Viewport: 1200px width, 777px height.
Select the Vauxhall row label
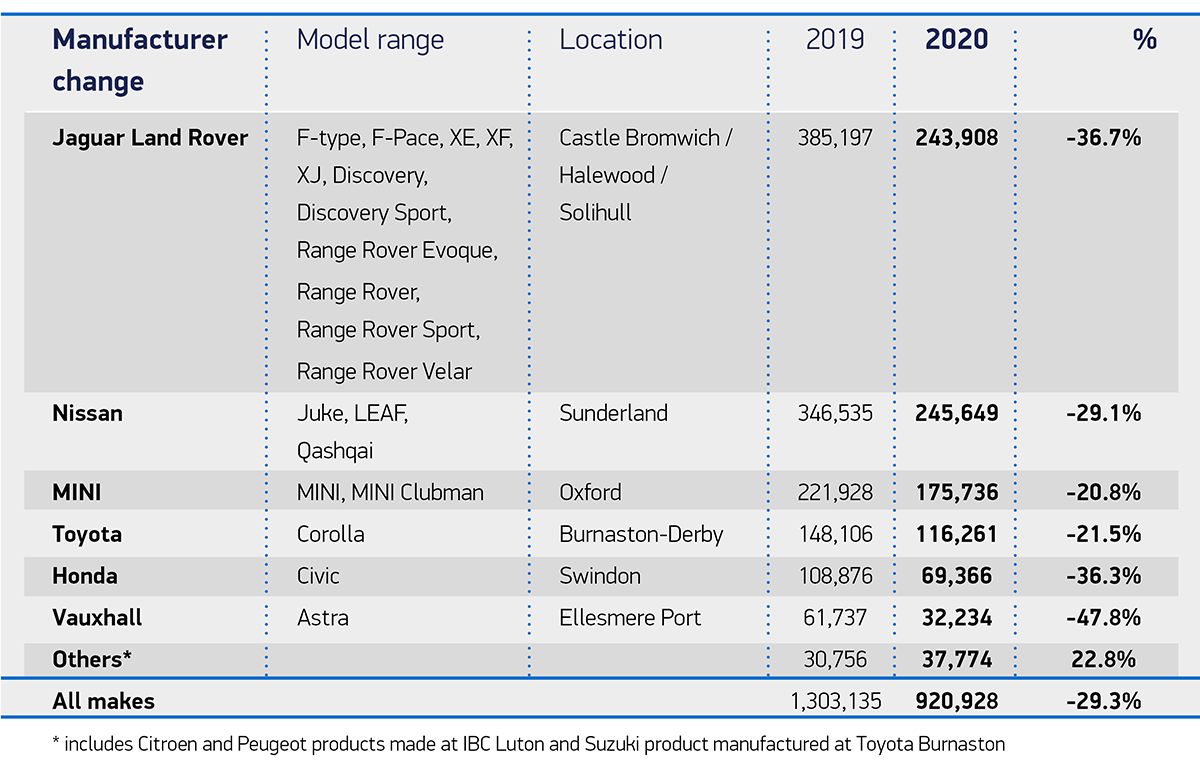97,618
